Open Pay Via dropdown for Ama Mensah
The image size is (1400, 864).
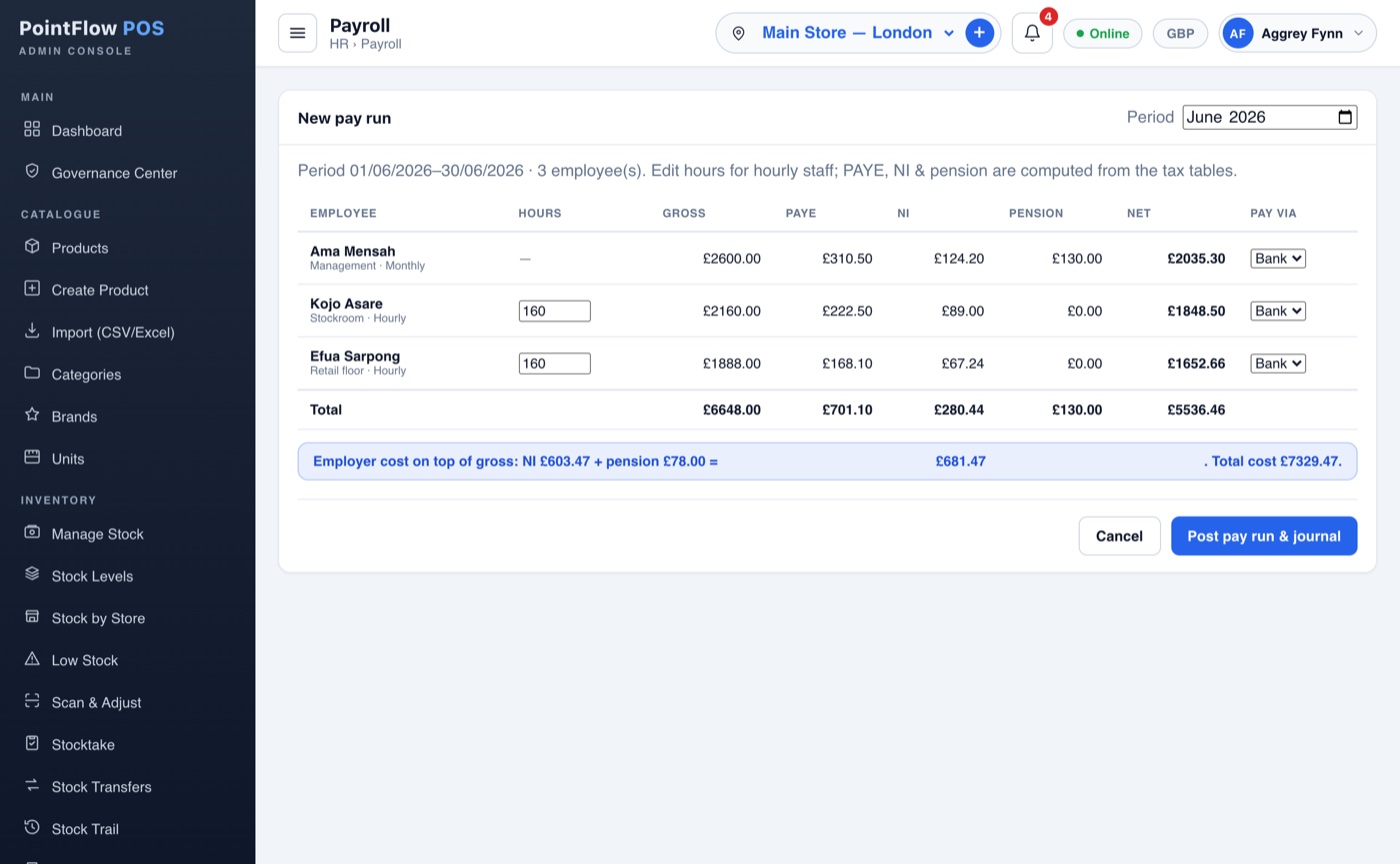(1278, 259)
